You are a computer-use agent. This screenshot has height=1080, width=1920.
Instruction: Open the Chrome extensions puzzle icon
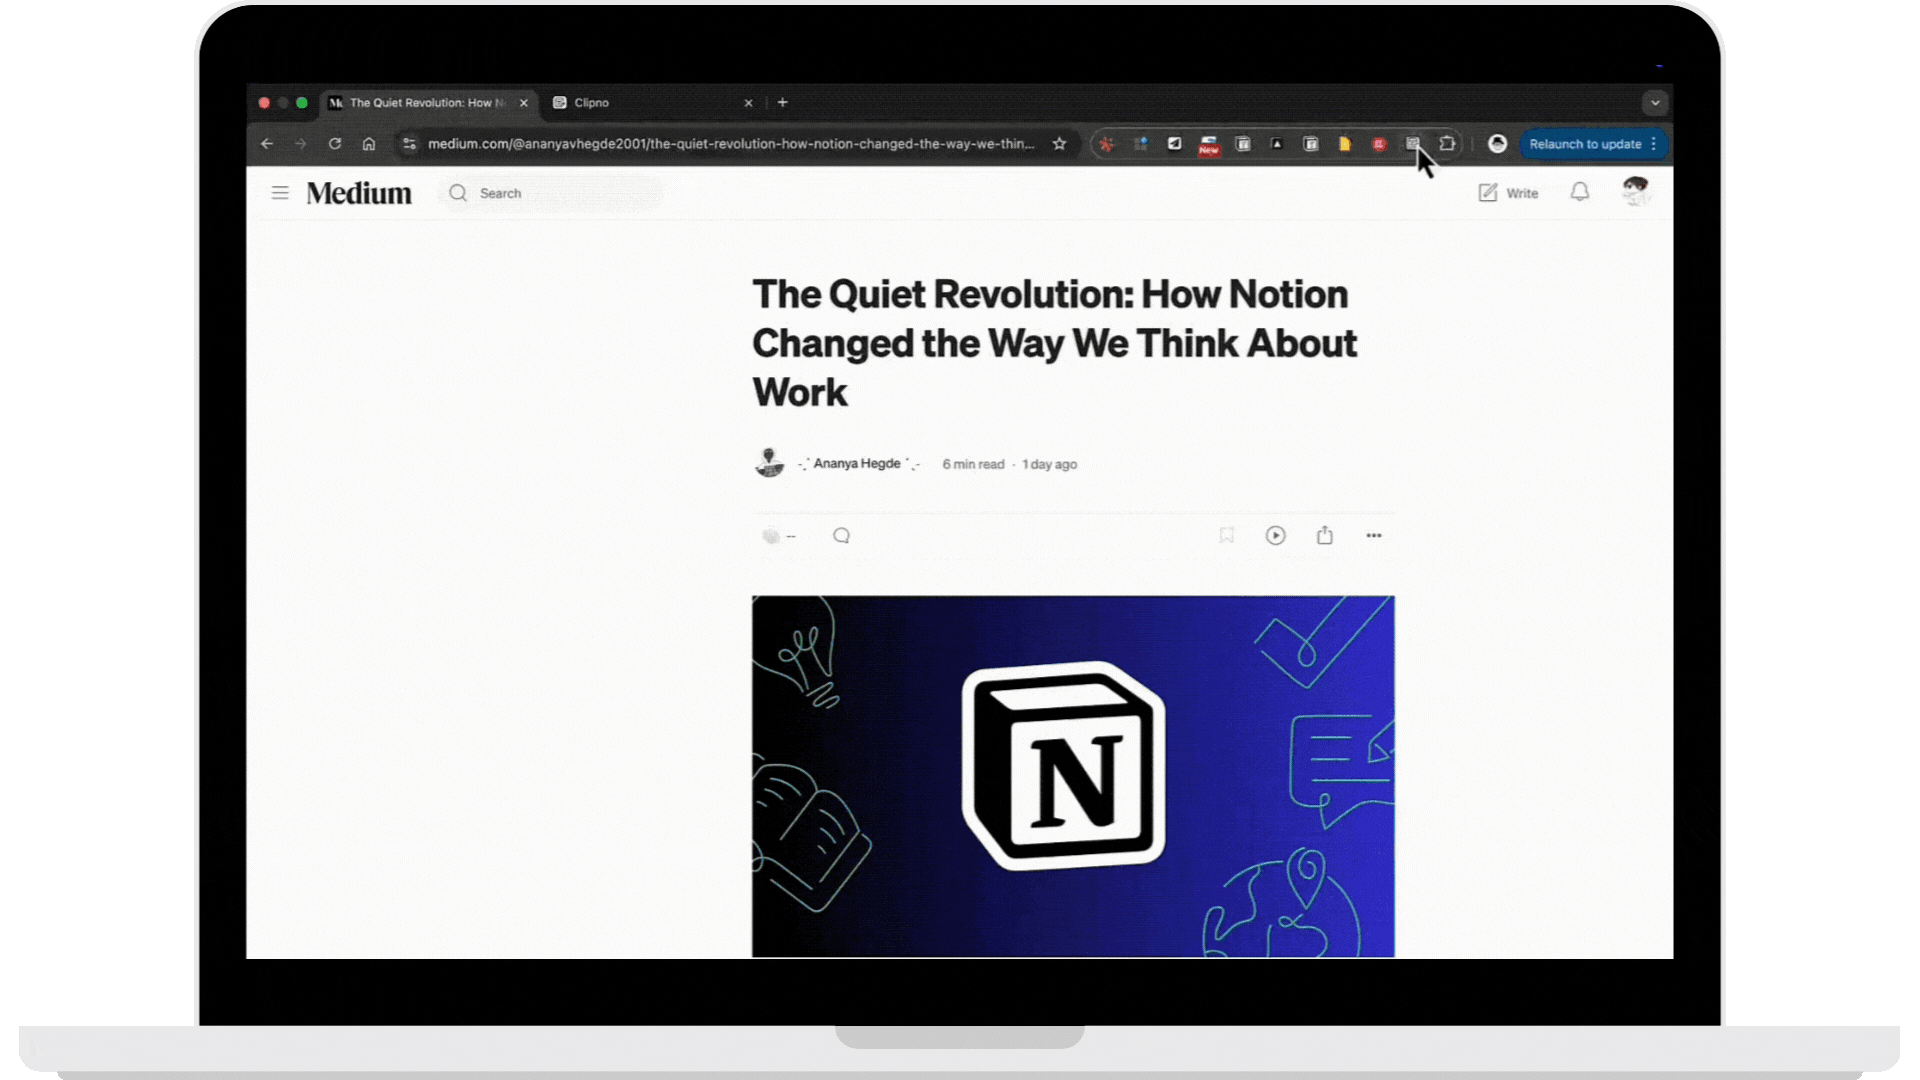[1447, 144]
